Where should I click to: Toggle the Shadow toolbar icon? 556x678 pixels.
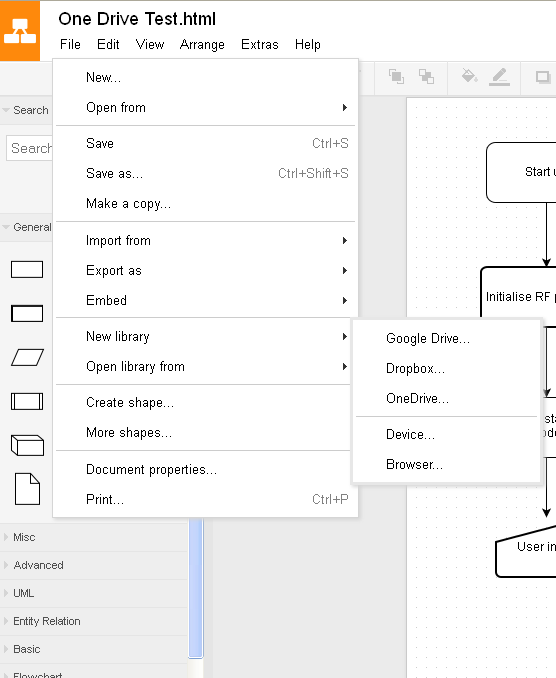[x=543, y=77]
